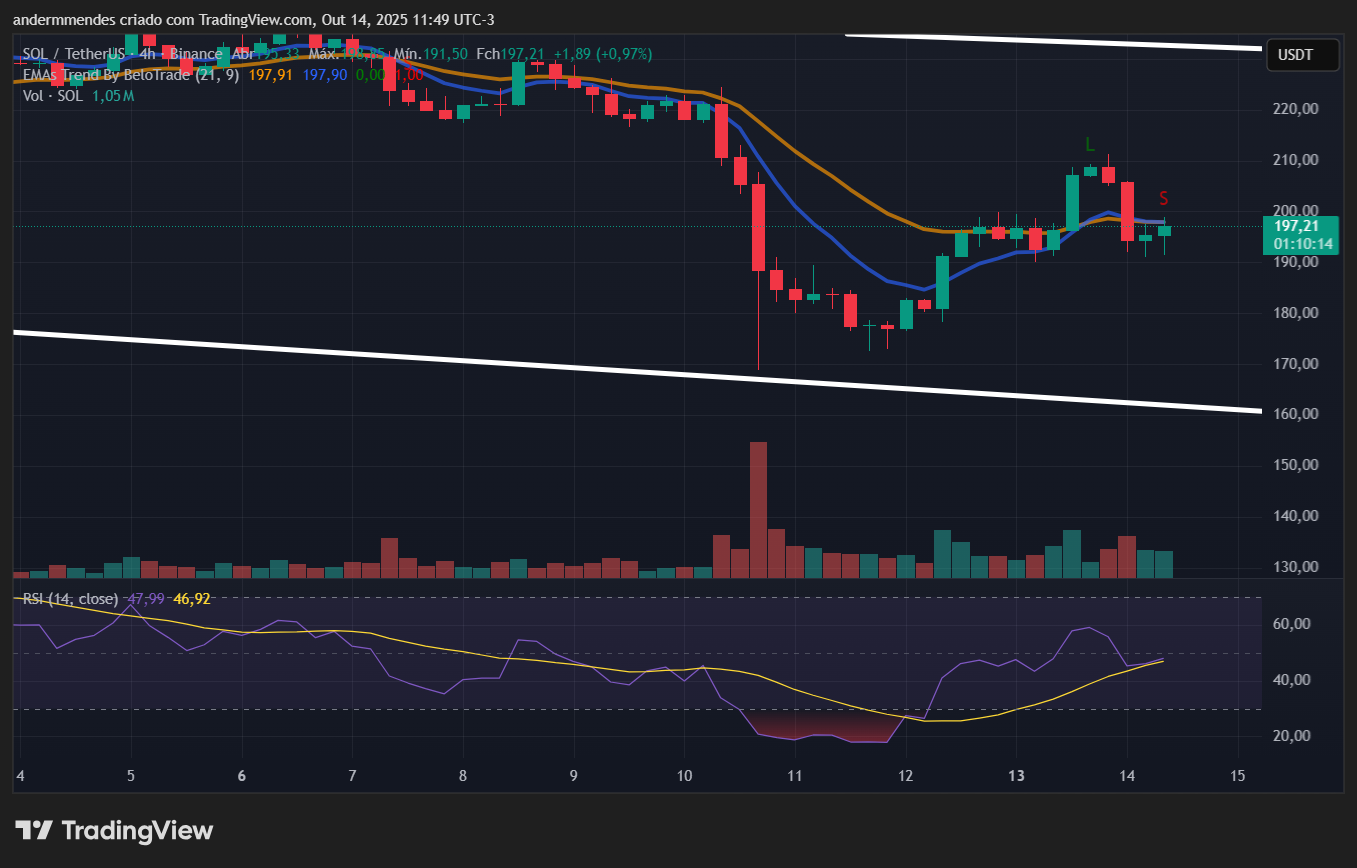Select the EMAs Trend By BeloTrade legend

(x=130, y=75)
